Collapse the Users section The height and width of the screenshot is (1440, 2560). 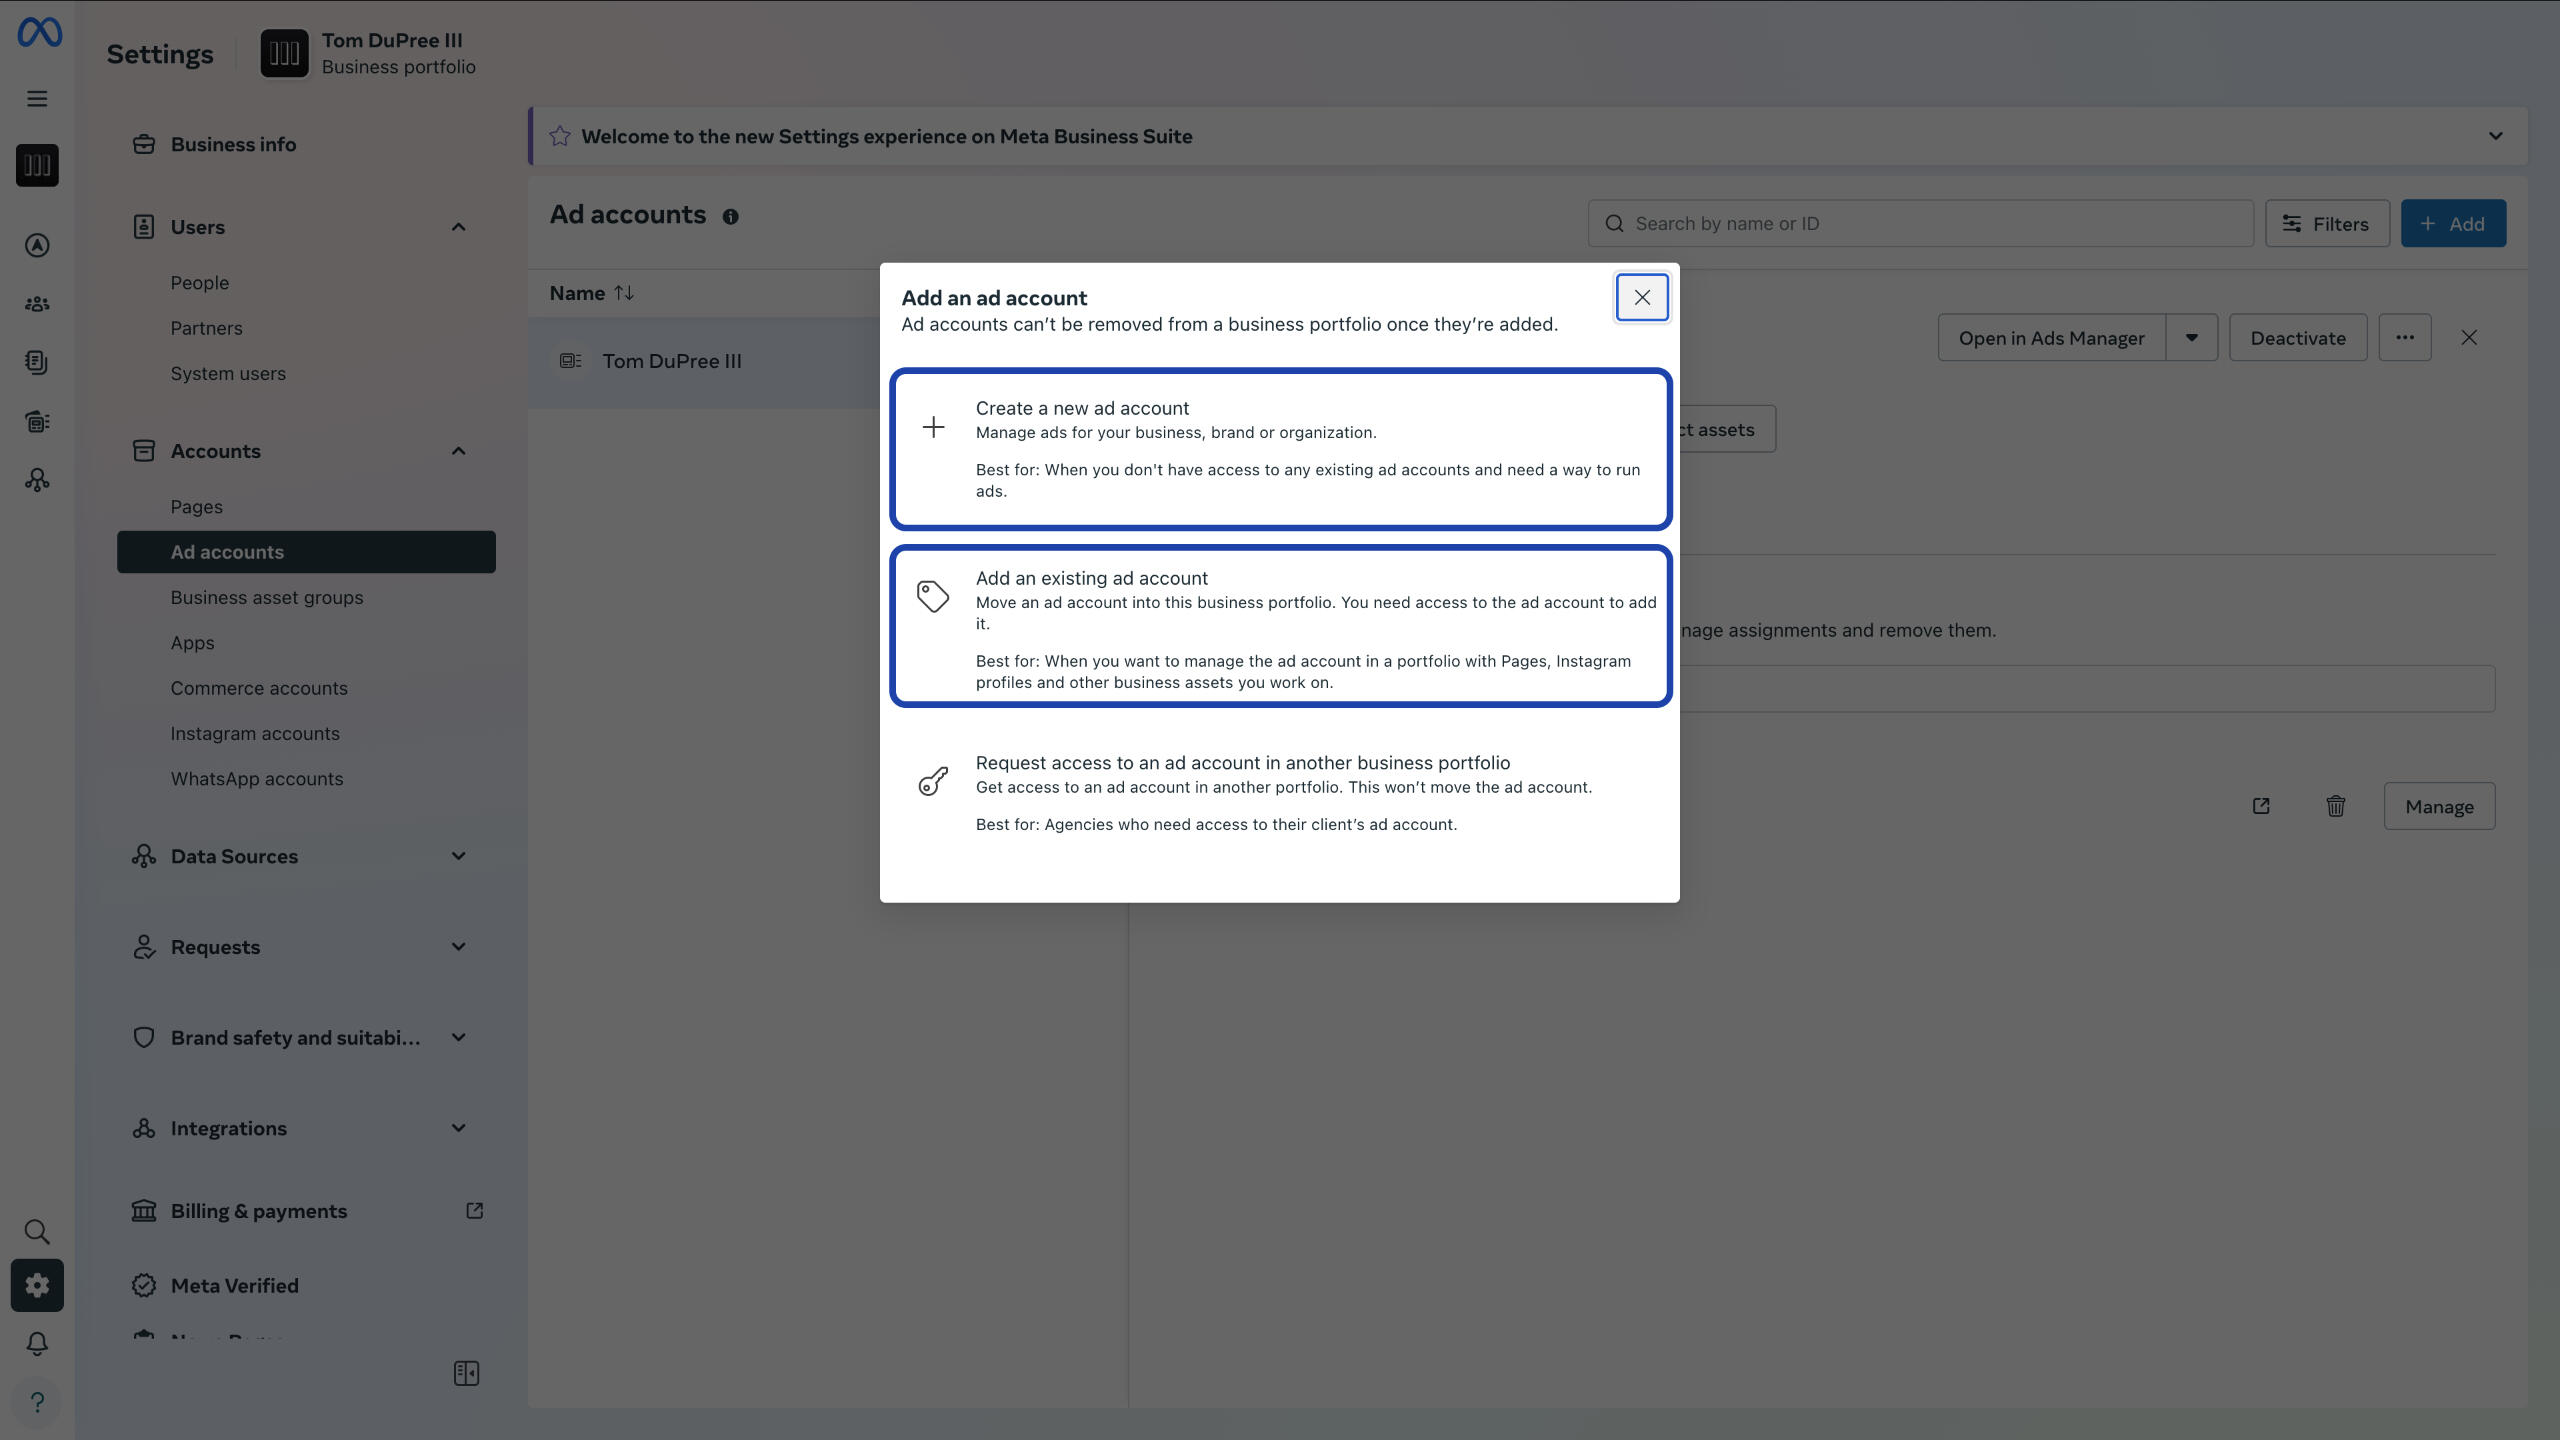458,227
